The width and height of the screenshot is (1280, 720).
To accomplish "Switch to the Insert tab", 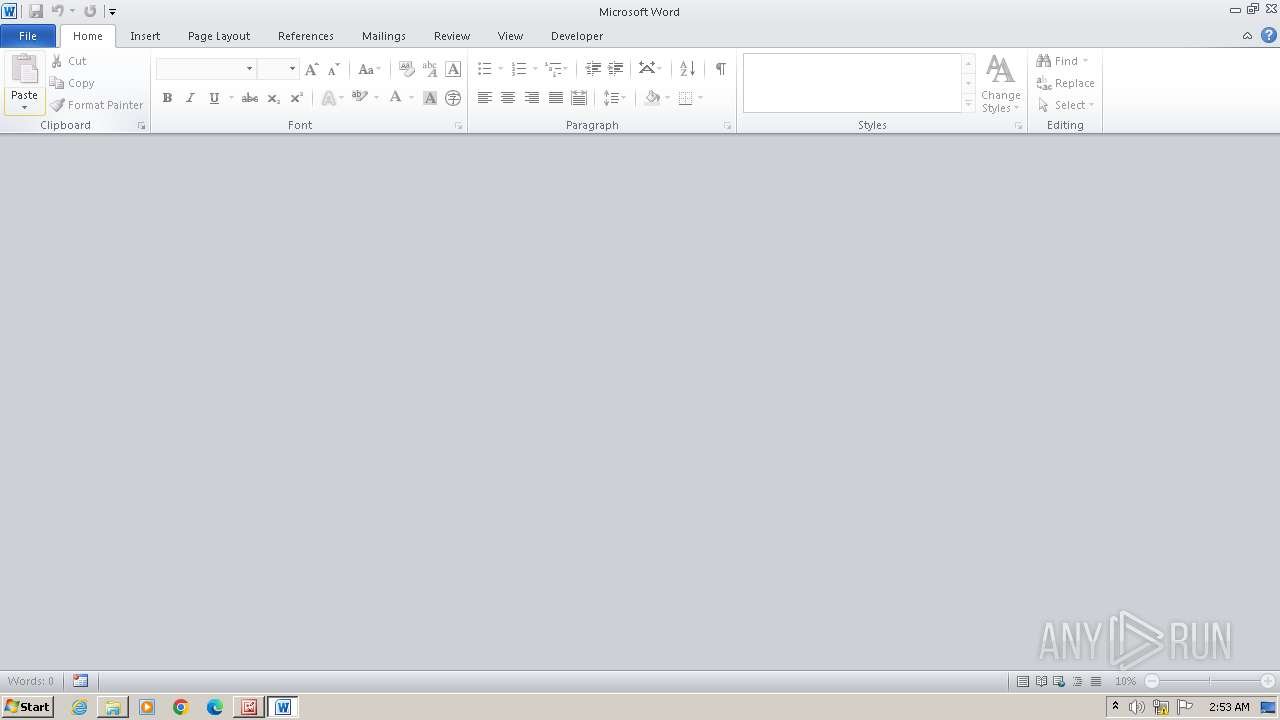I will pos(145,36).
